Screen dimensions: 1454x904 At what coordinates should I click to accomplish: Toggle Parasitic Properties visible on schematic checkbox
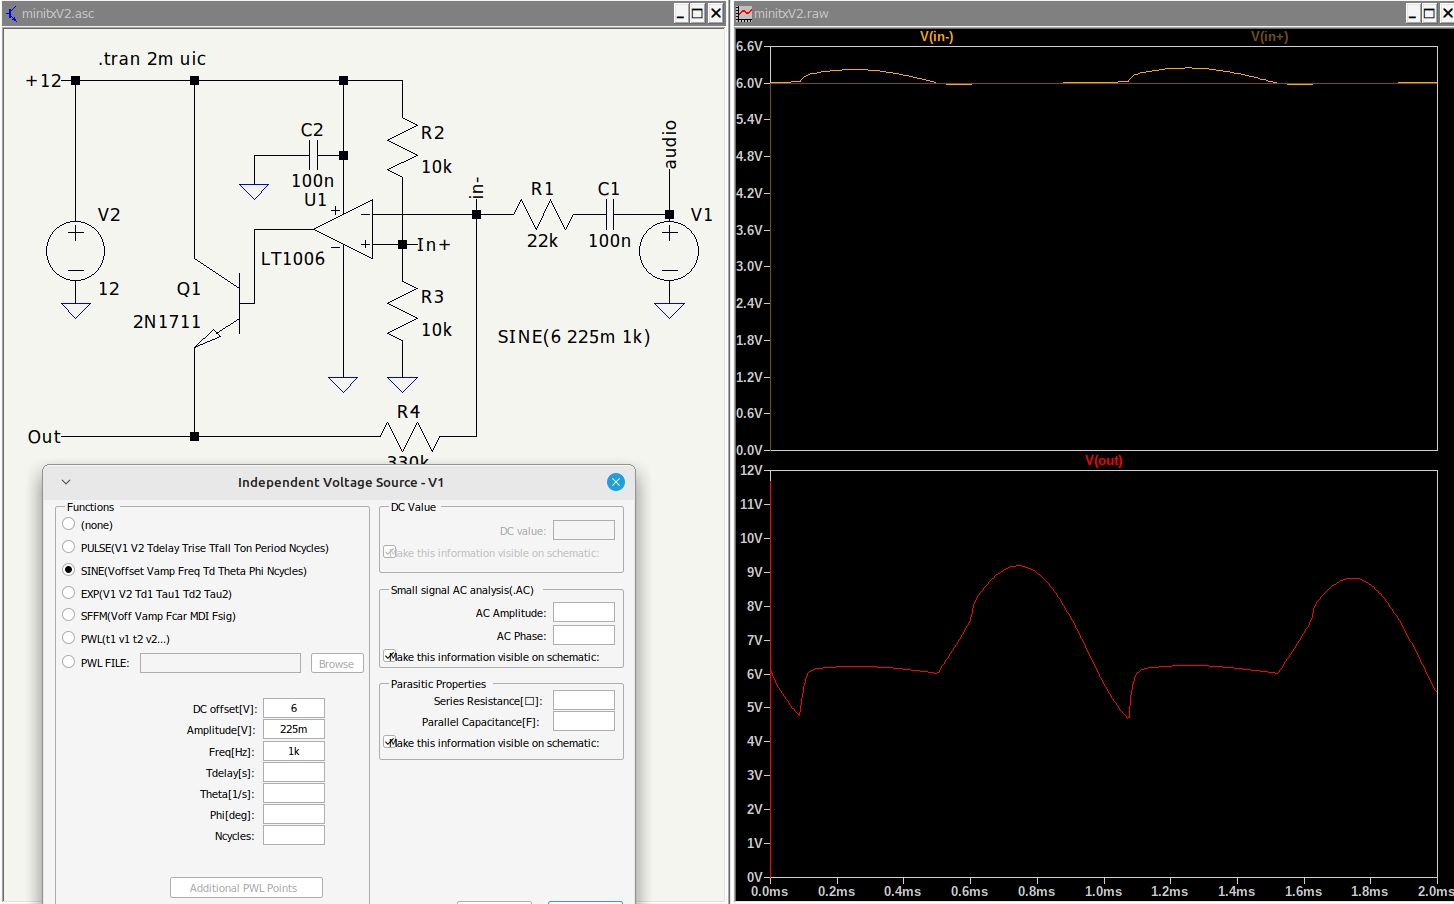(x=390, y=742)
